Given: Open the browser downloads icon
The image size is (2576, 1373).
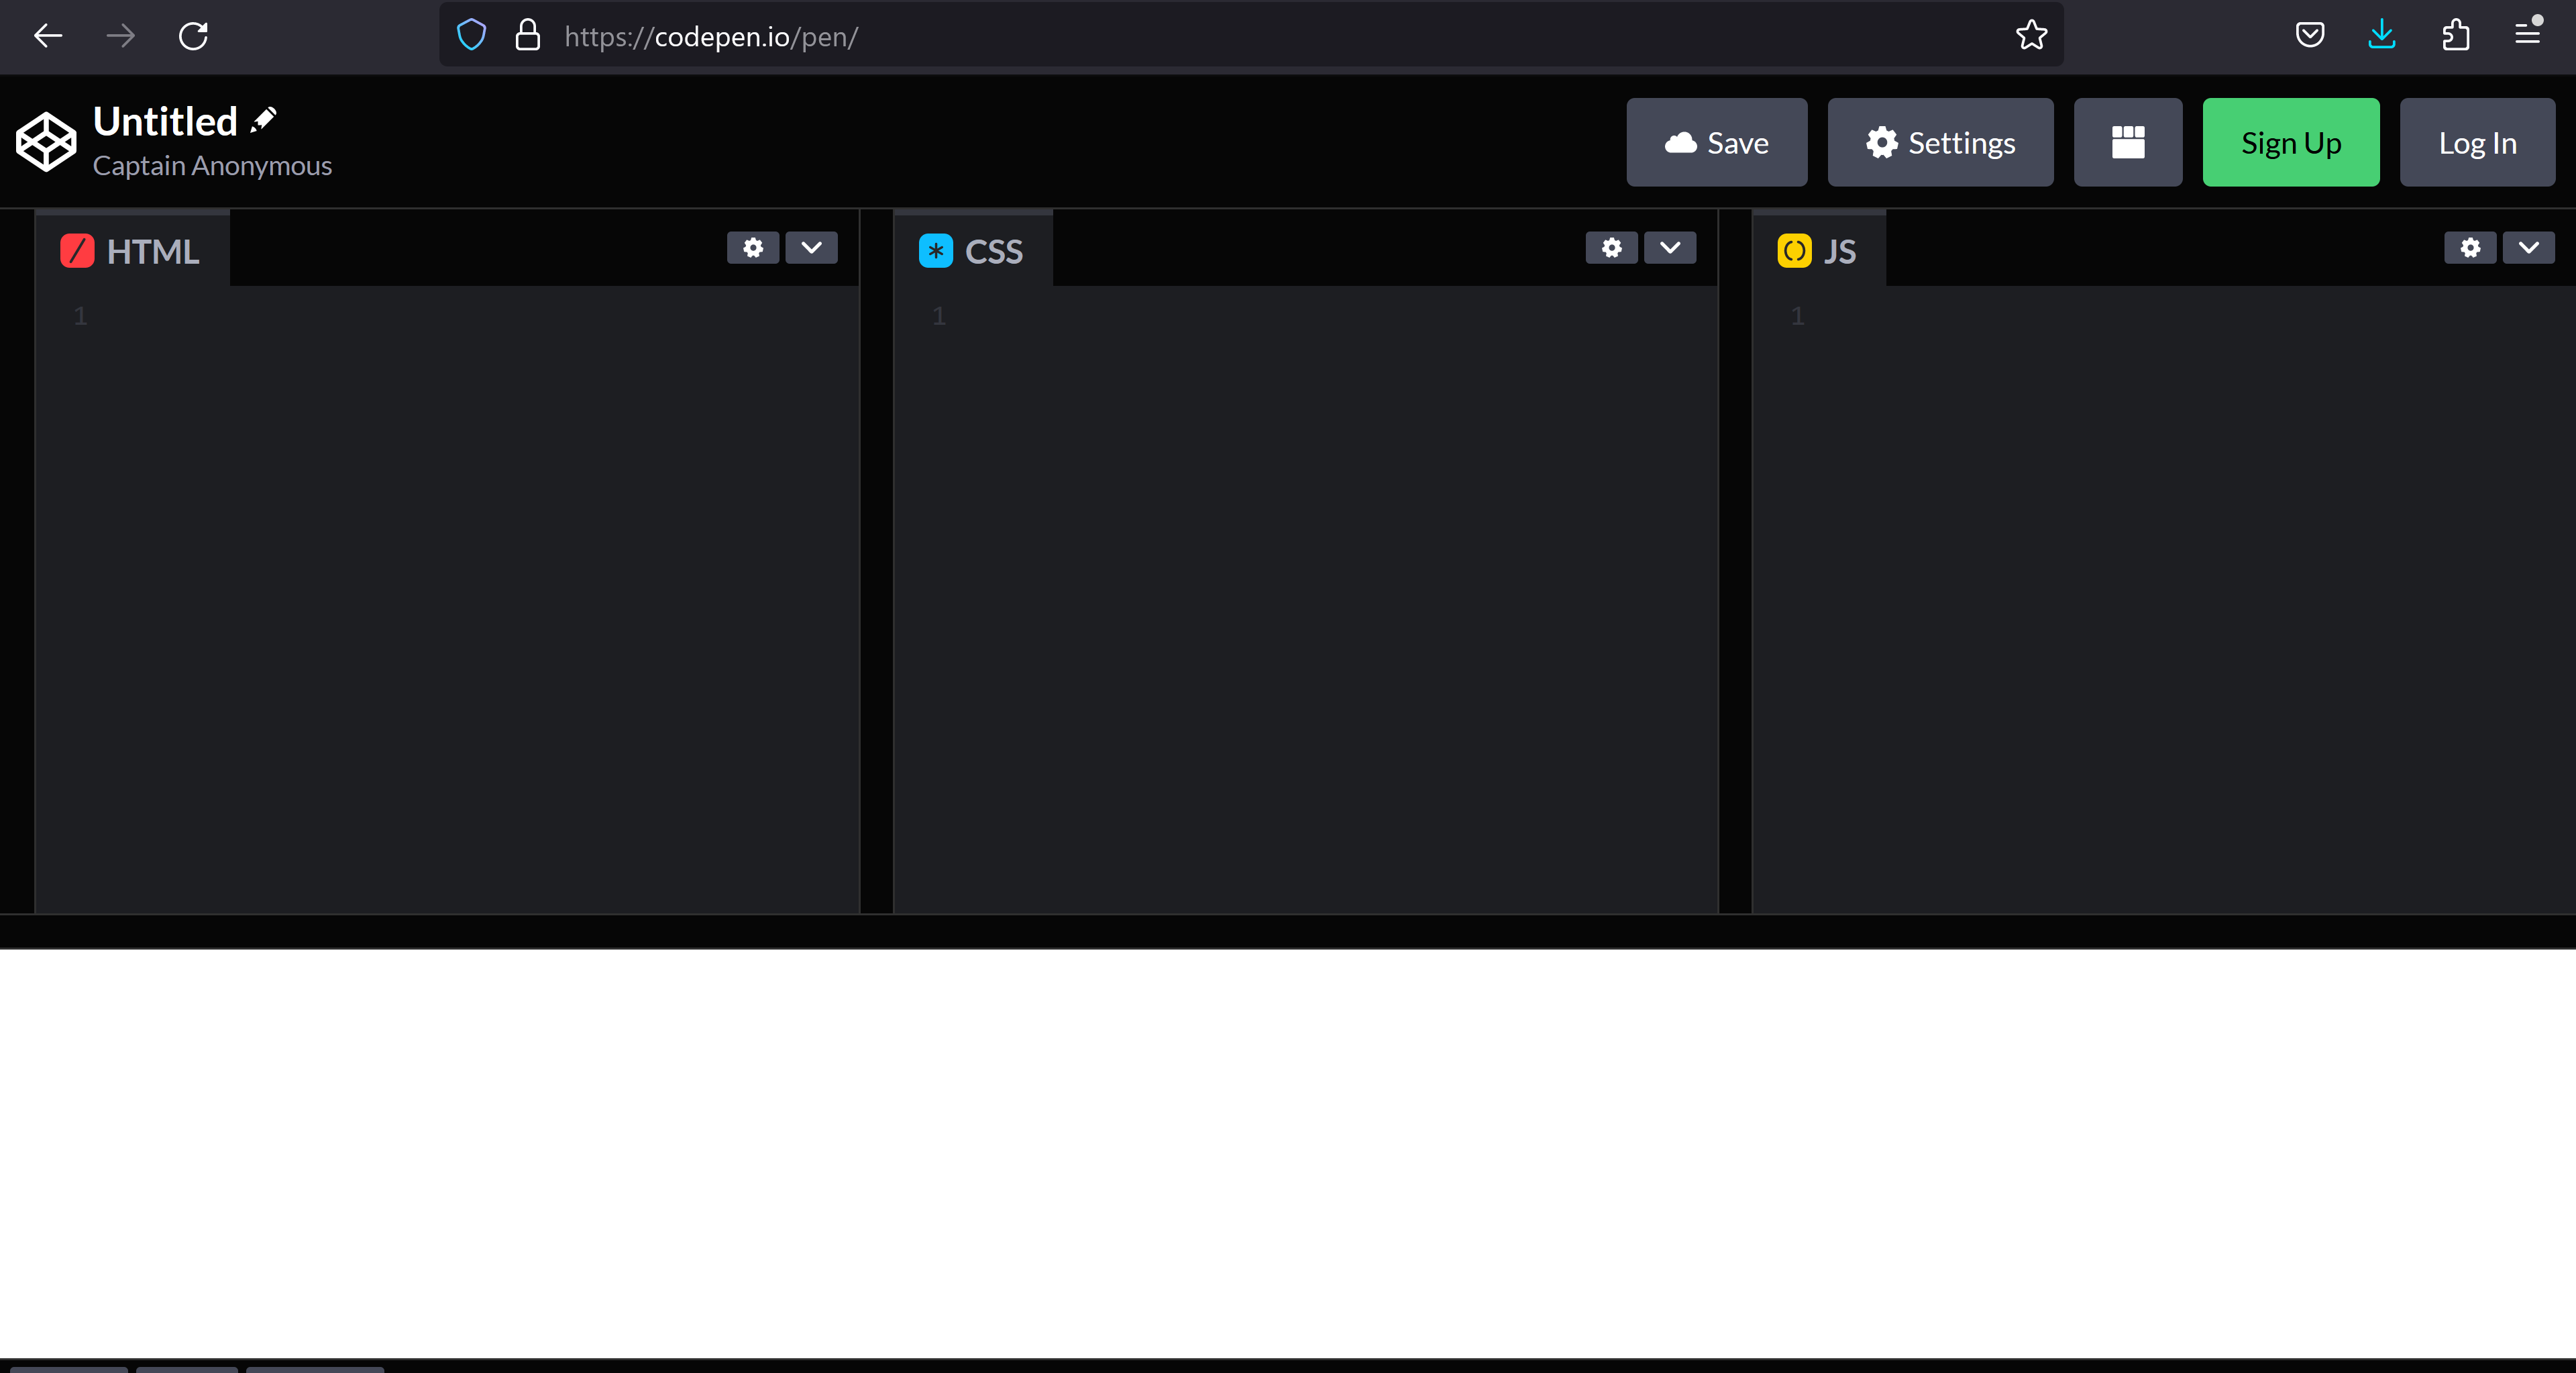Looking at the screenshot, I should (2382, 36).
